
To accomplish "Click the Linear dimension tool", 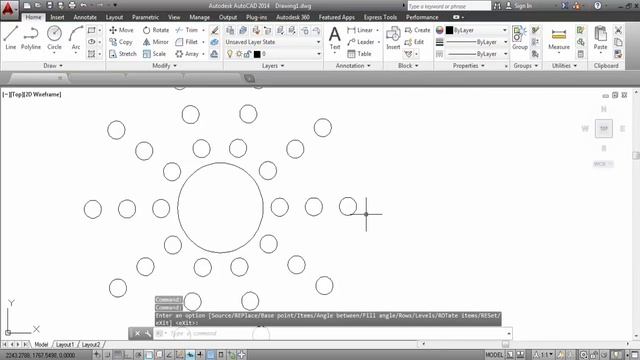I will tap(360, 30).
